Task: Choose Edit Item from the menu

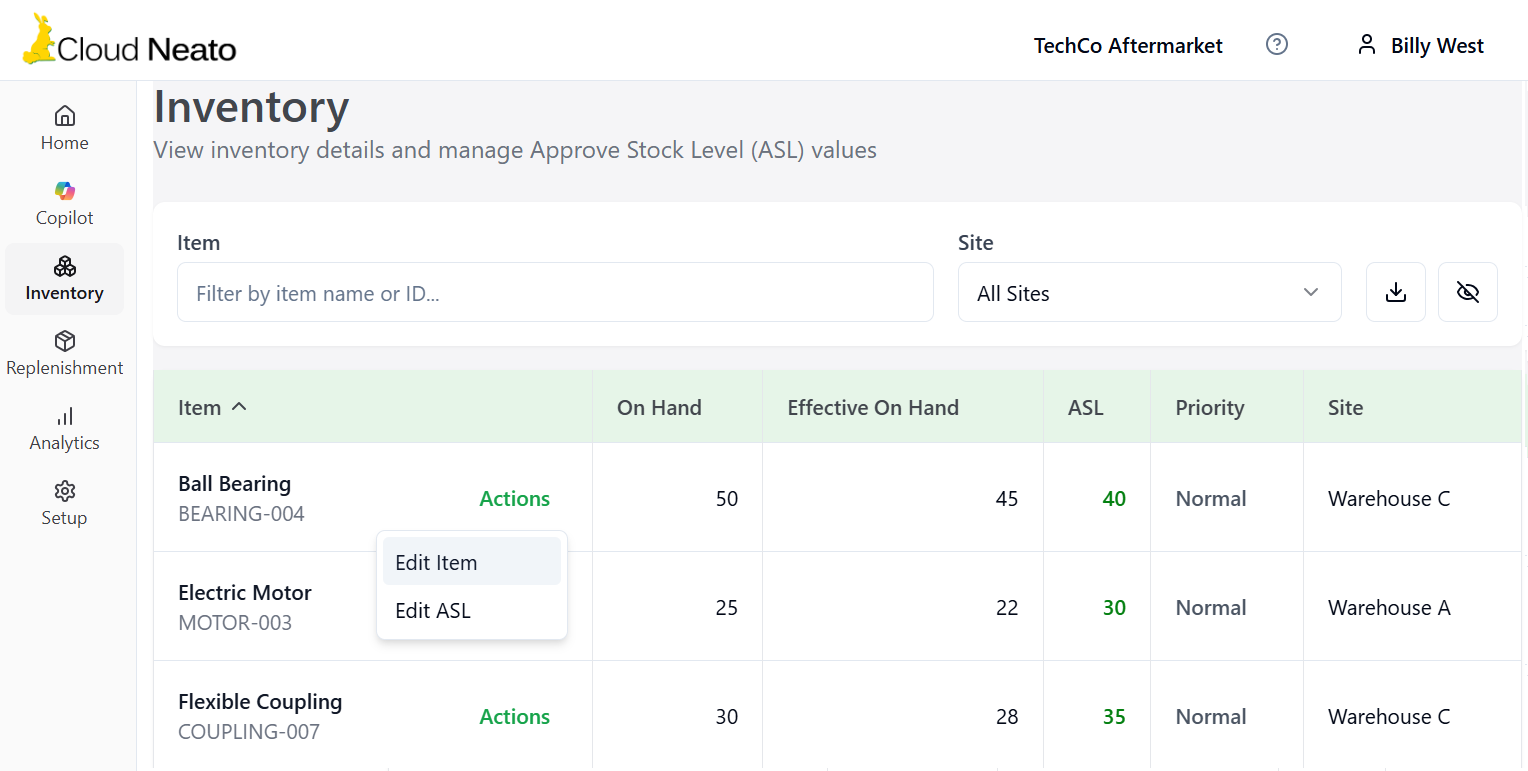Action: [x=472, y=561]
